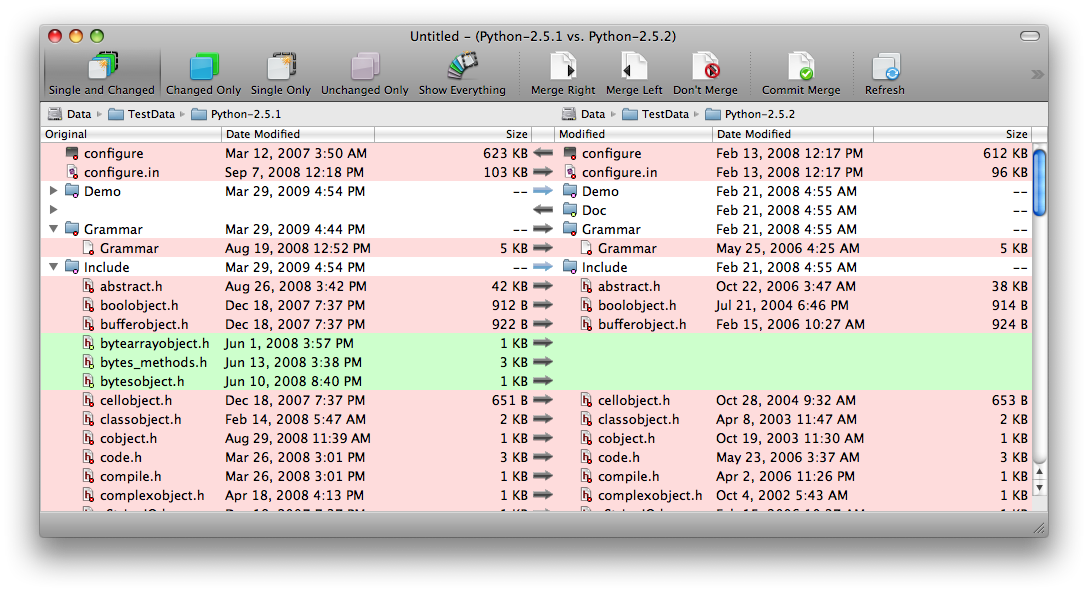This screenshot has height=592, width=1088.
Task: Click the Commit Merge toolbar icon
Action: [801, 67]
